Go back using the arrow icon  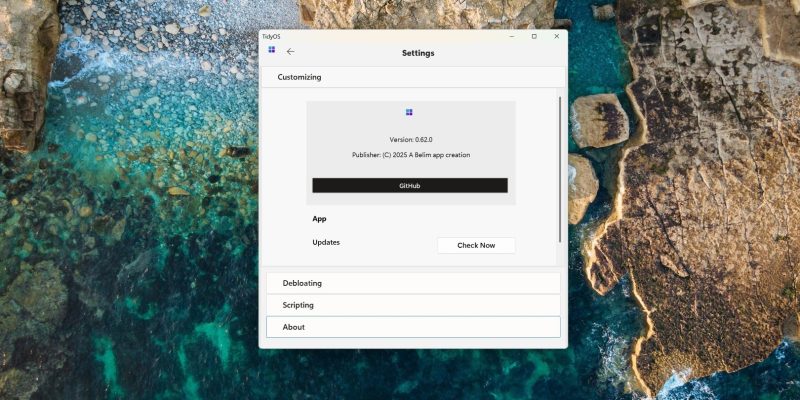291,52
